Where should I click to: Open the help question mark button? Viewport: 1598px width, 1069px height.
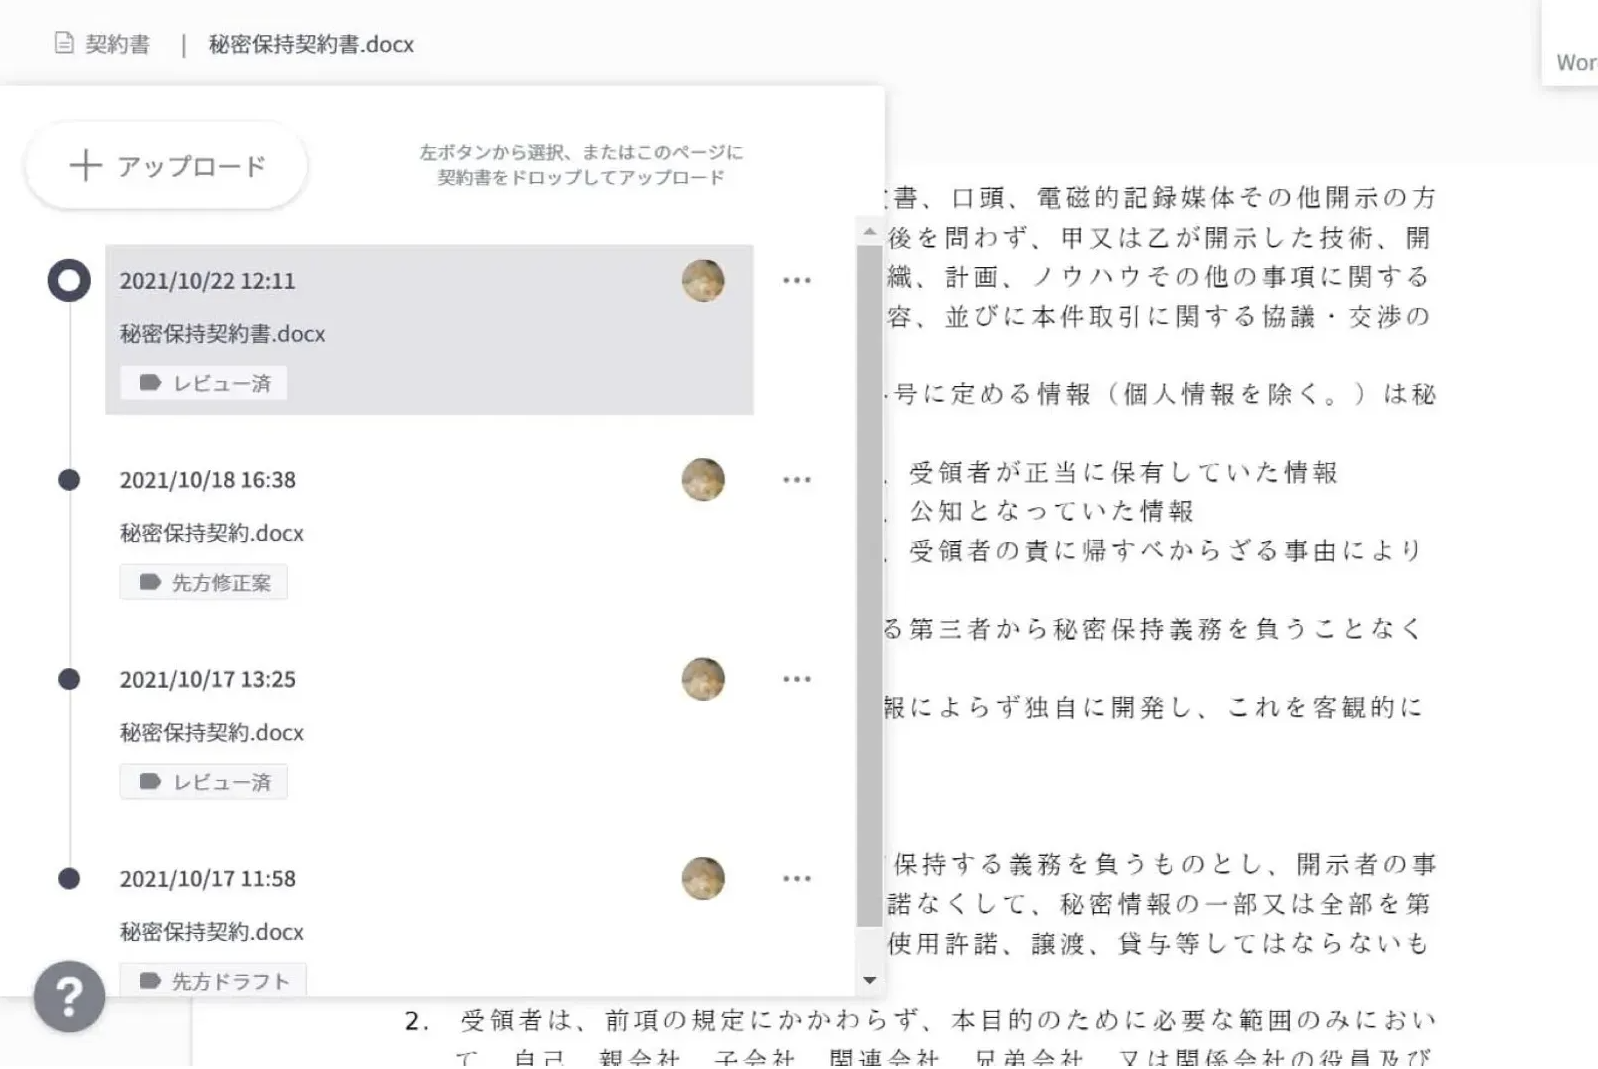pos(69,996)
